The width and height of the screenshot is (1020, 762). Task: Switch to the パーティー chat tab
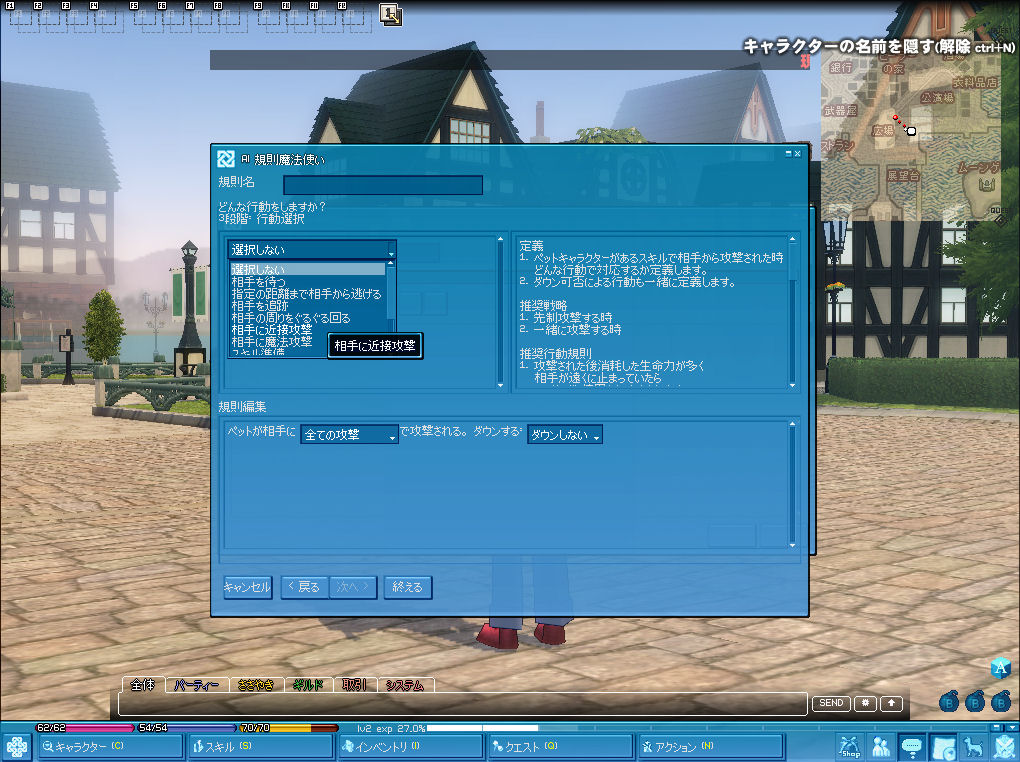click(x=197, y=685)
